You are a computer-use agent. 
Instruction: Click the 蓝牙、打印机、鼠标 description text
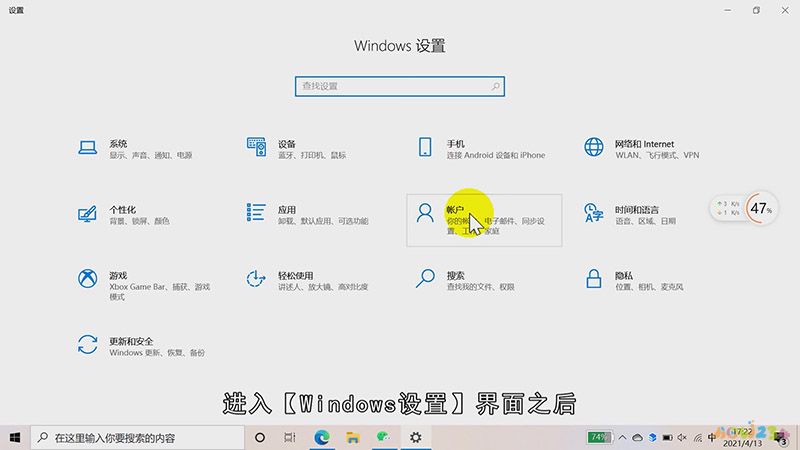(312, 156)
